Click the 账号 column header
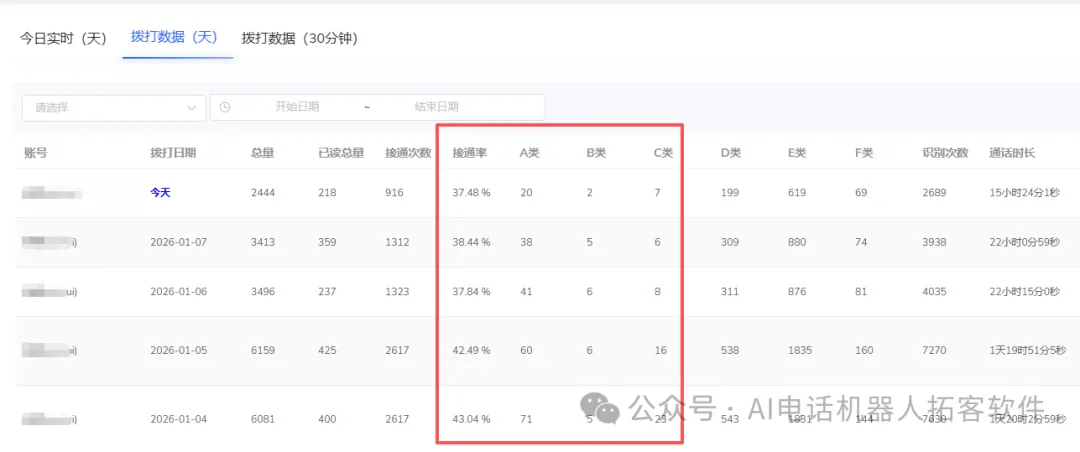Viewport: 1080px width, 452px height. click(36, 153)
